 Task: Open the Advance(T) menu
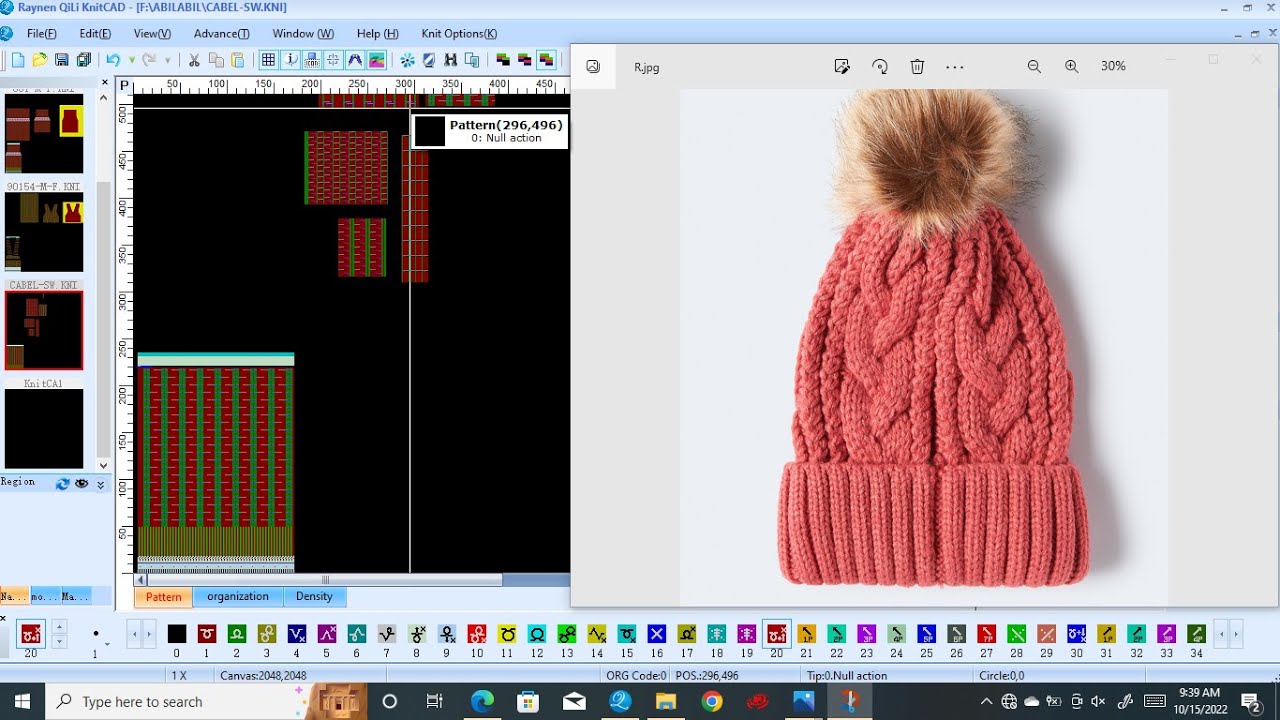(x=222, y=33)
